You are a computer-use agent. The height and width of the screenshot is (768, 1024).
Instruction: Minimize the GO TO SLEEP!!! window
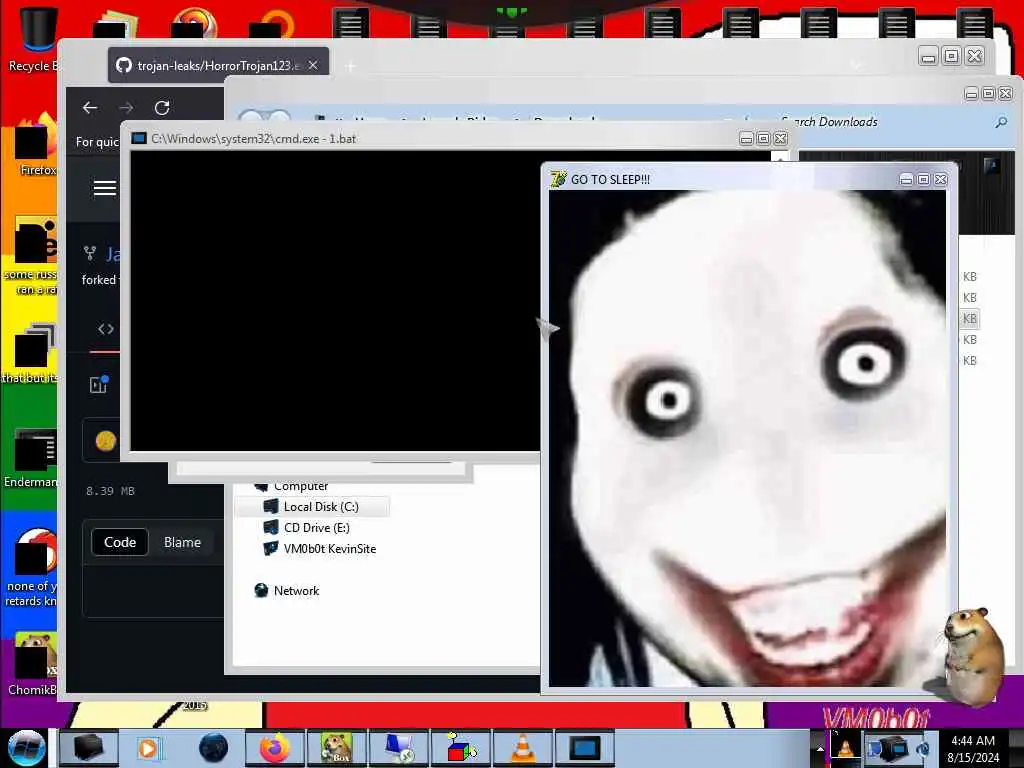click(x=906, y=180)
